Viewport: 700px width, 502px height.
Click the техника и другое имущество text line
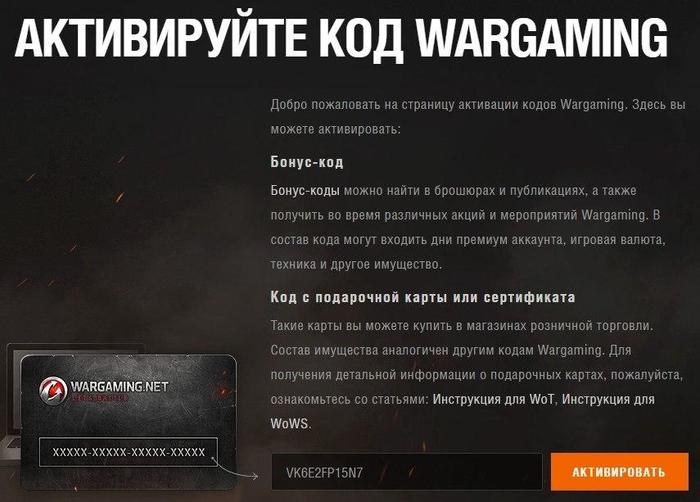click(356, 264)
